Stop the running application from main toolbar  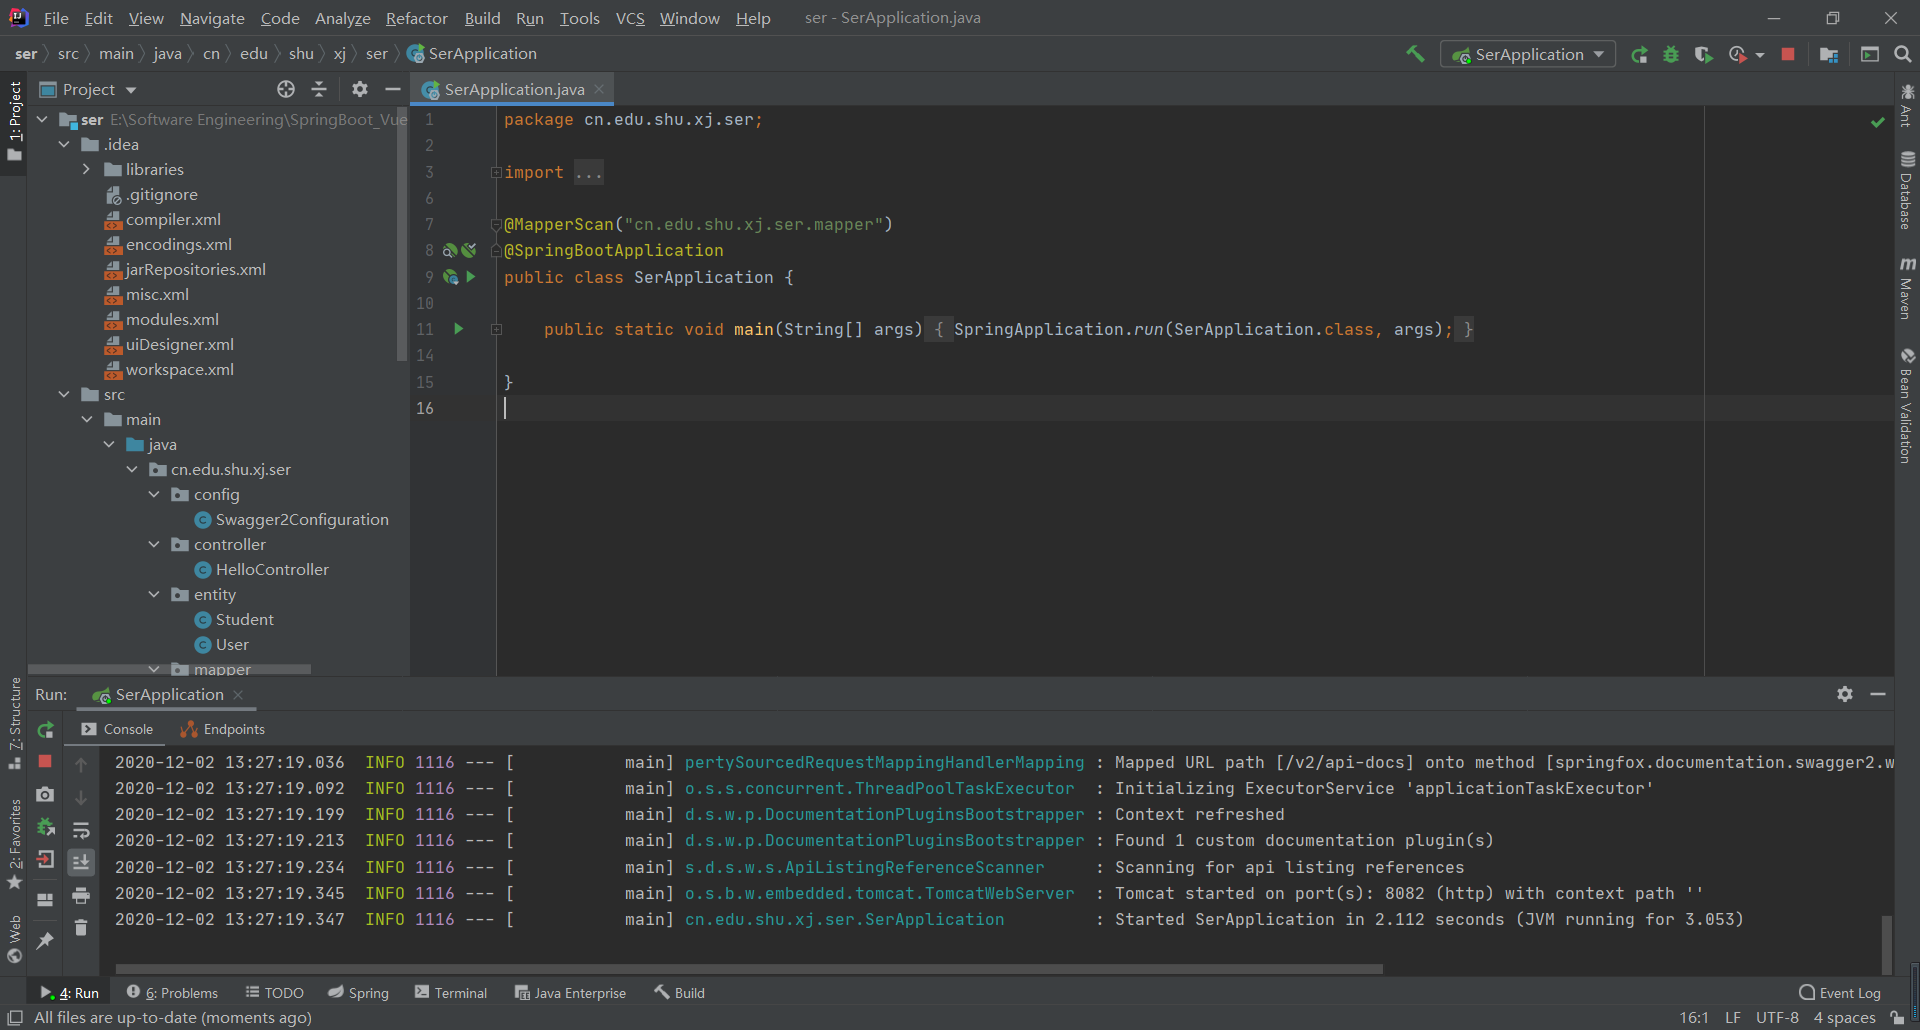pyautogui.click(x=1788, y=55)
